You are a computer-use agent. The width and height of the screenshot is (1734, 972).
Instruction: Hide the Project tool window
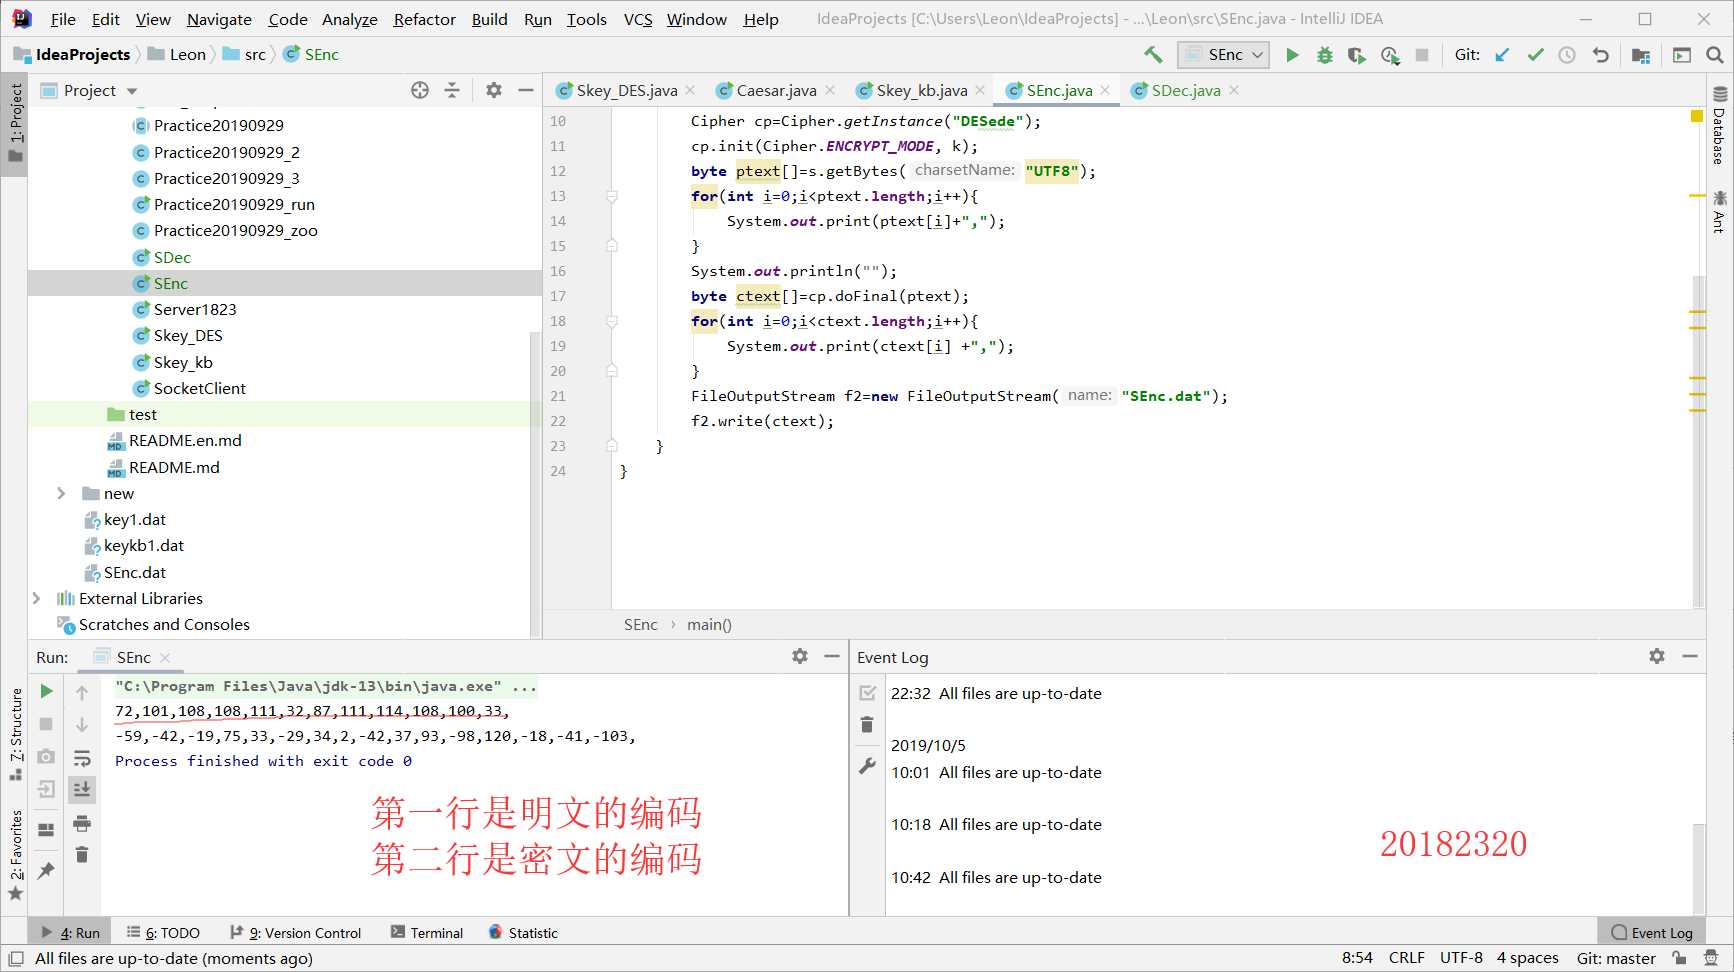coord(526,90)
